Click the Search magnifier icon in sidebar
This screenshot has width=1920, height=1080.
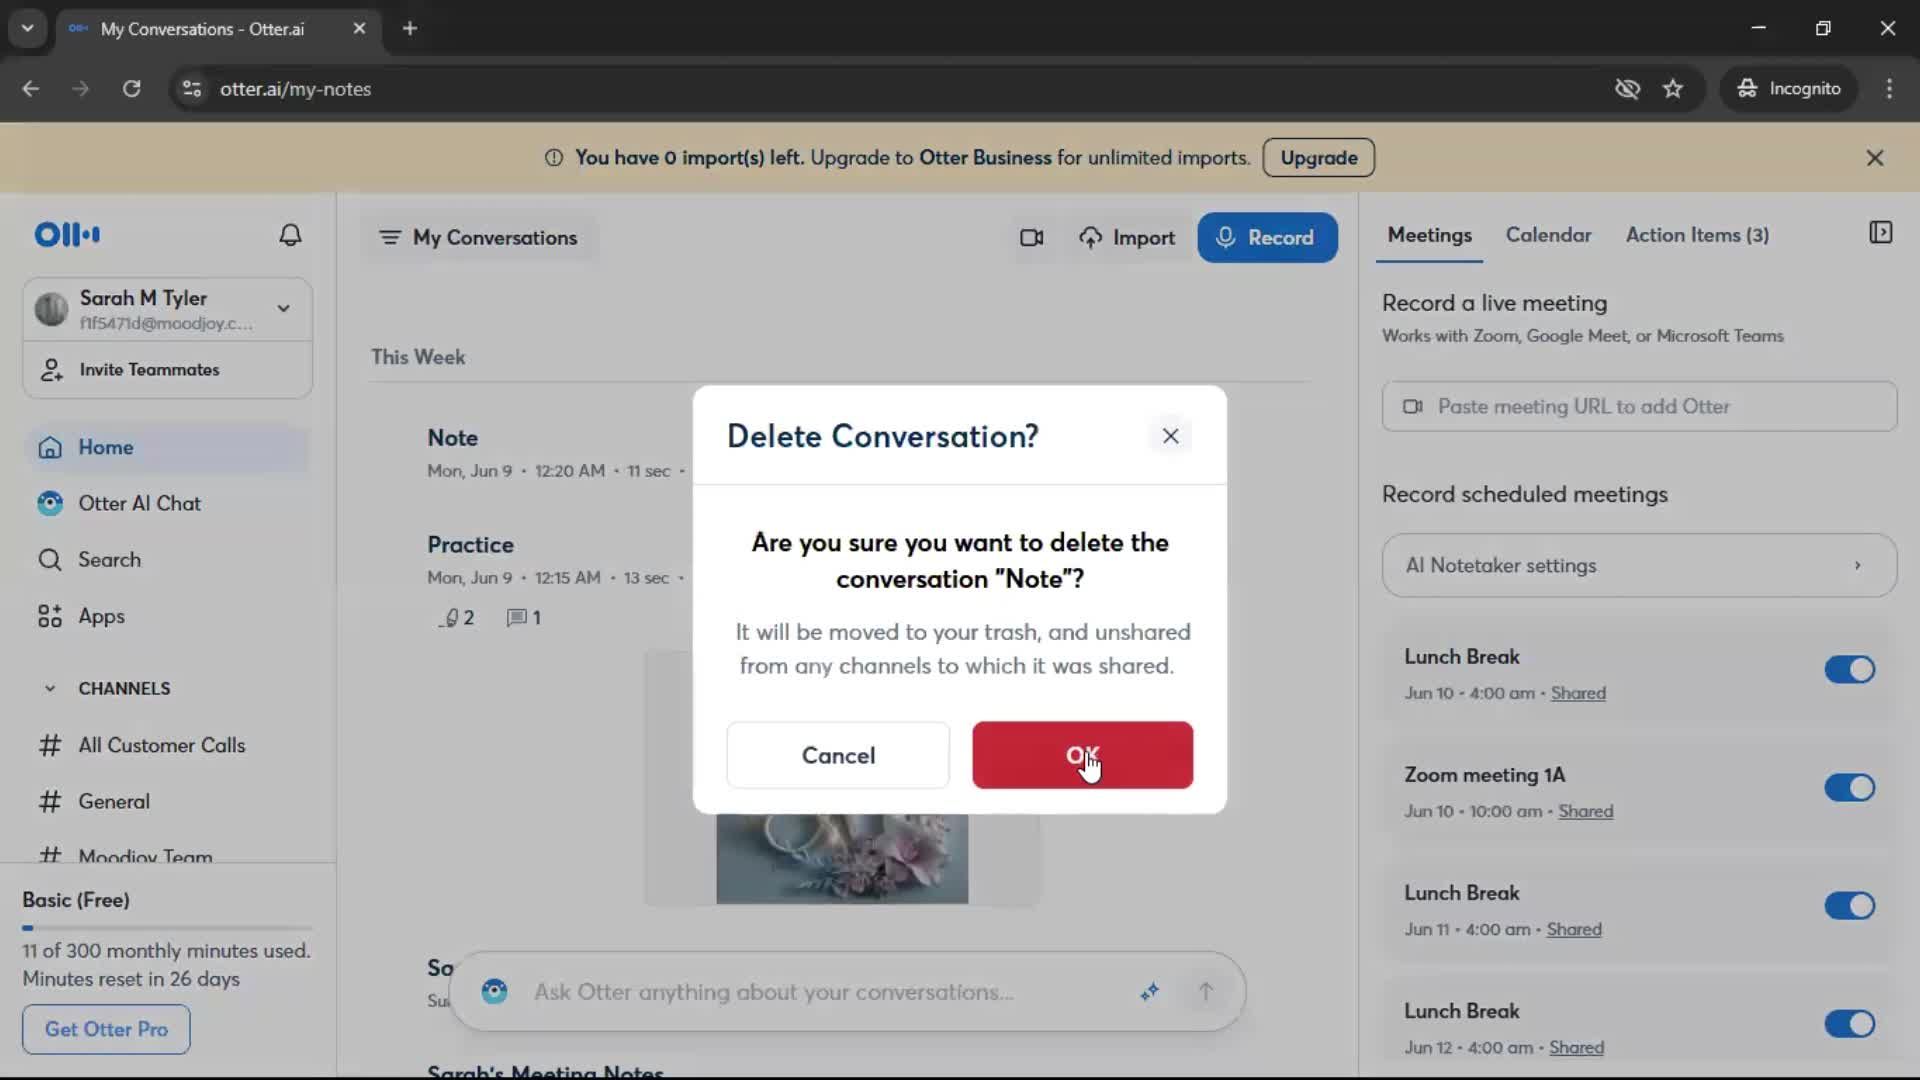pos(50,560)
